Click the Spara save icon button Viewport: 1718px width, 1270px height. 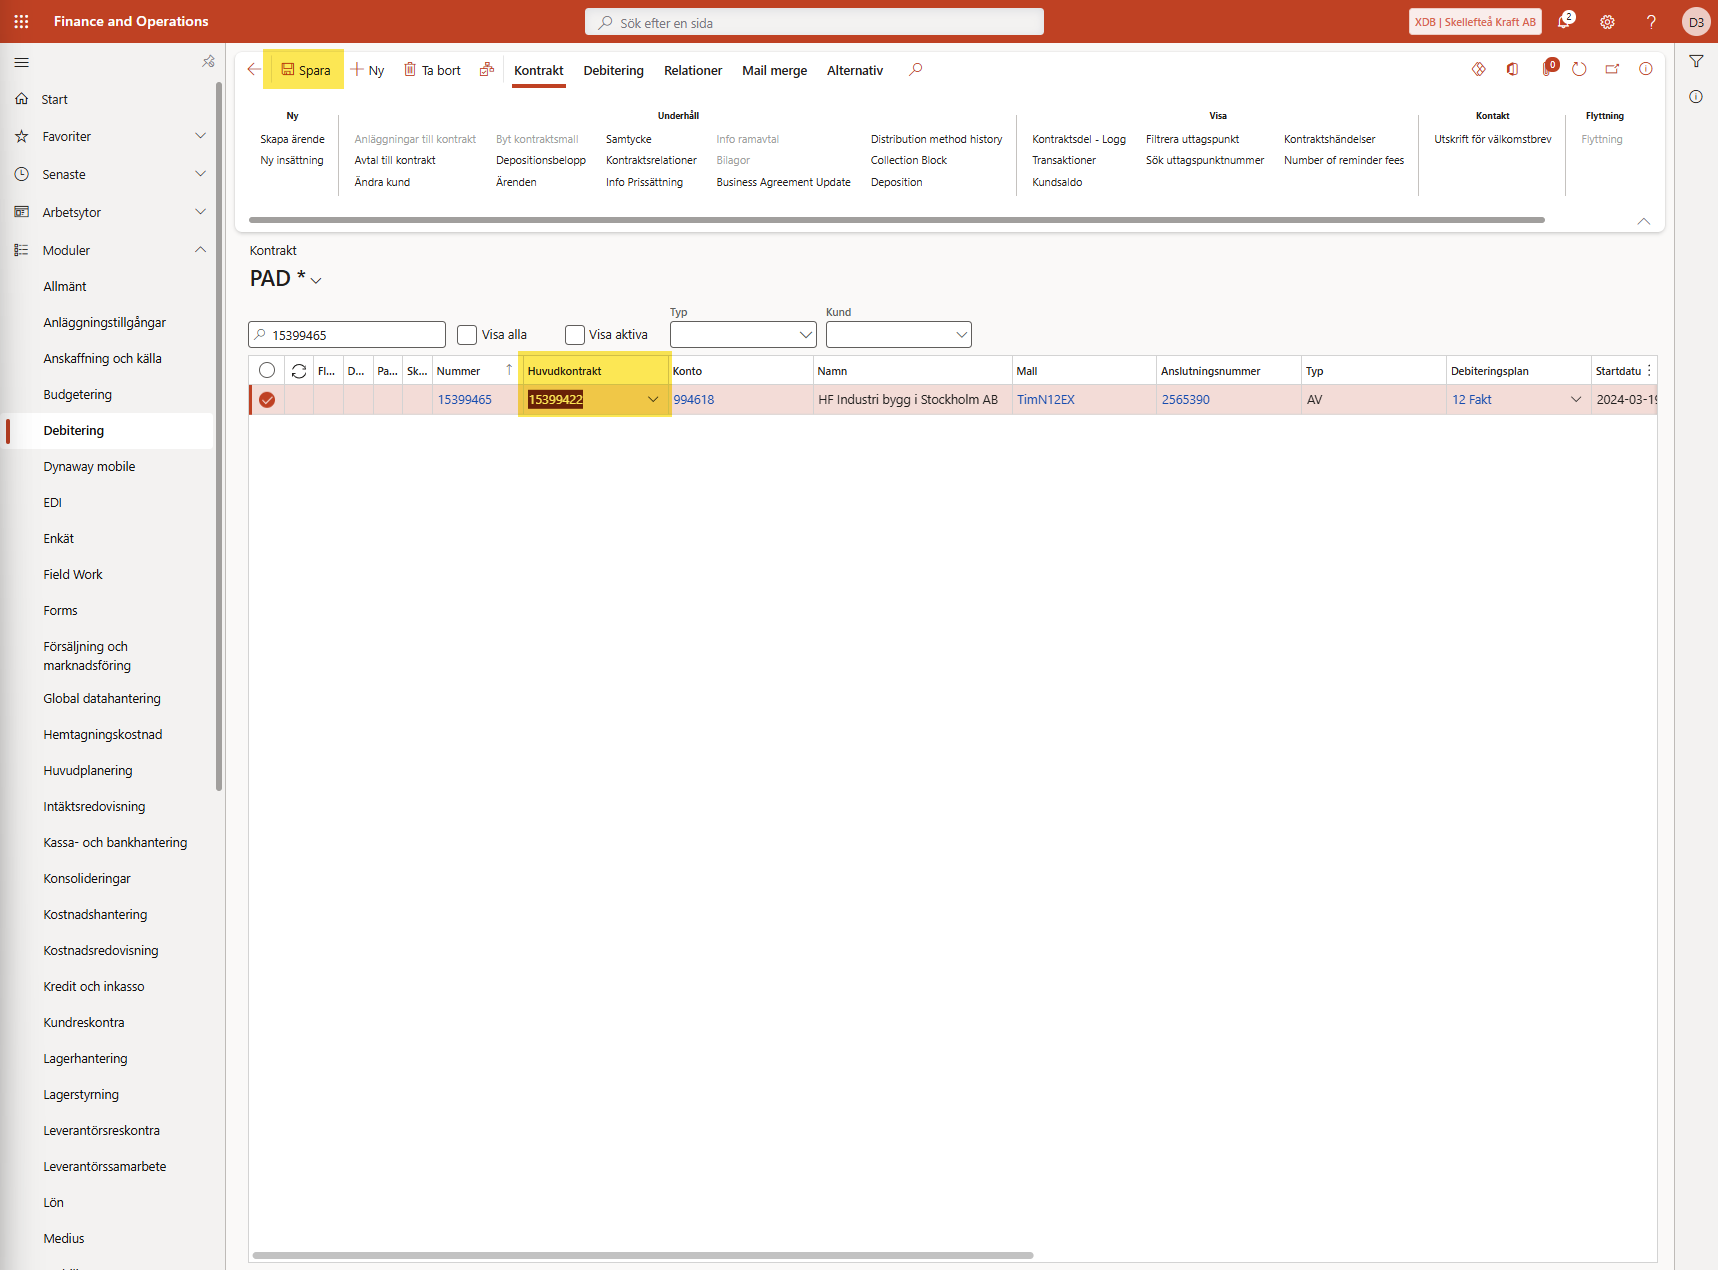[x=288, y=70]
